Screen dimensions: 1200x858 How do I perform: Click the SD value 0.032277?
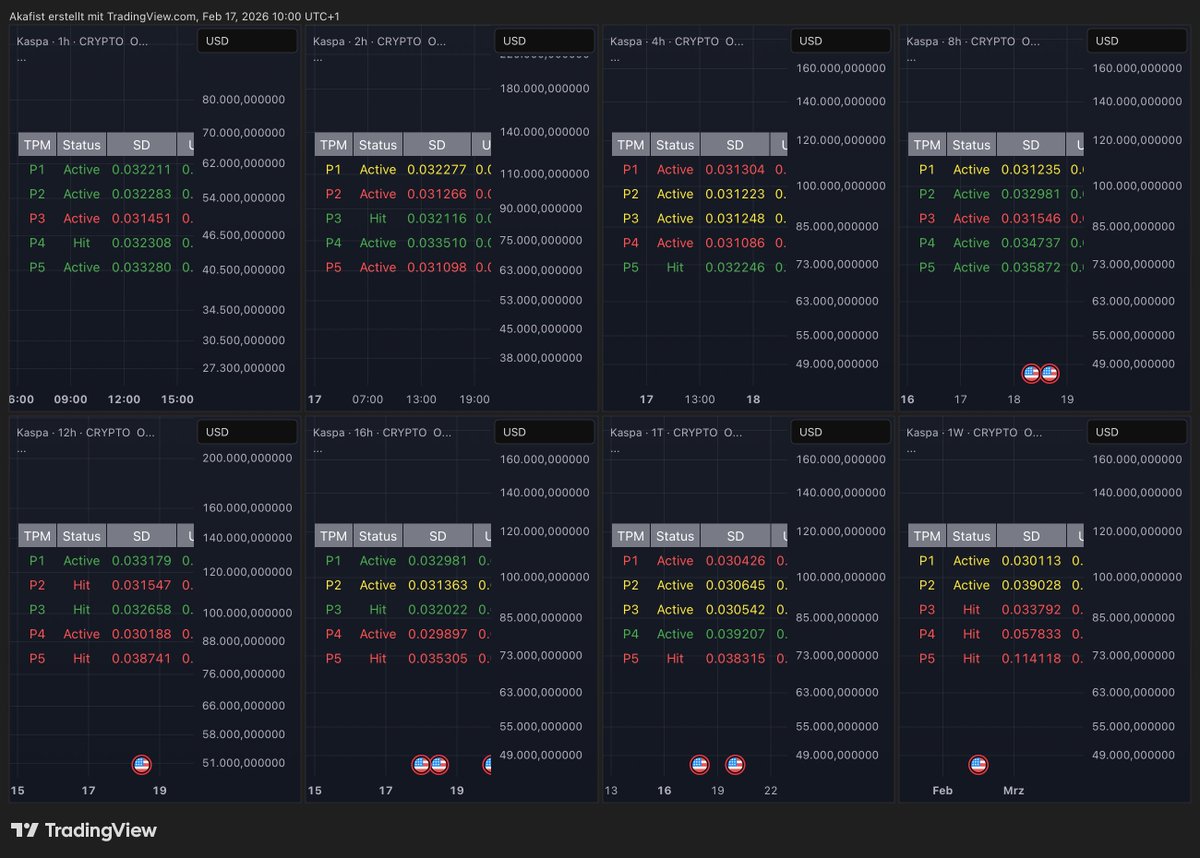438,170
